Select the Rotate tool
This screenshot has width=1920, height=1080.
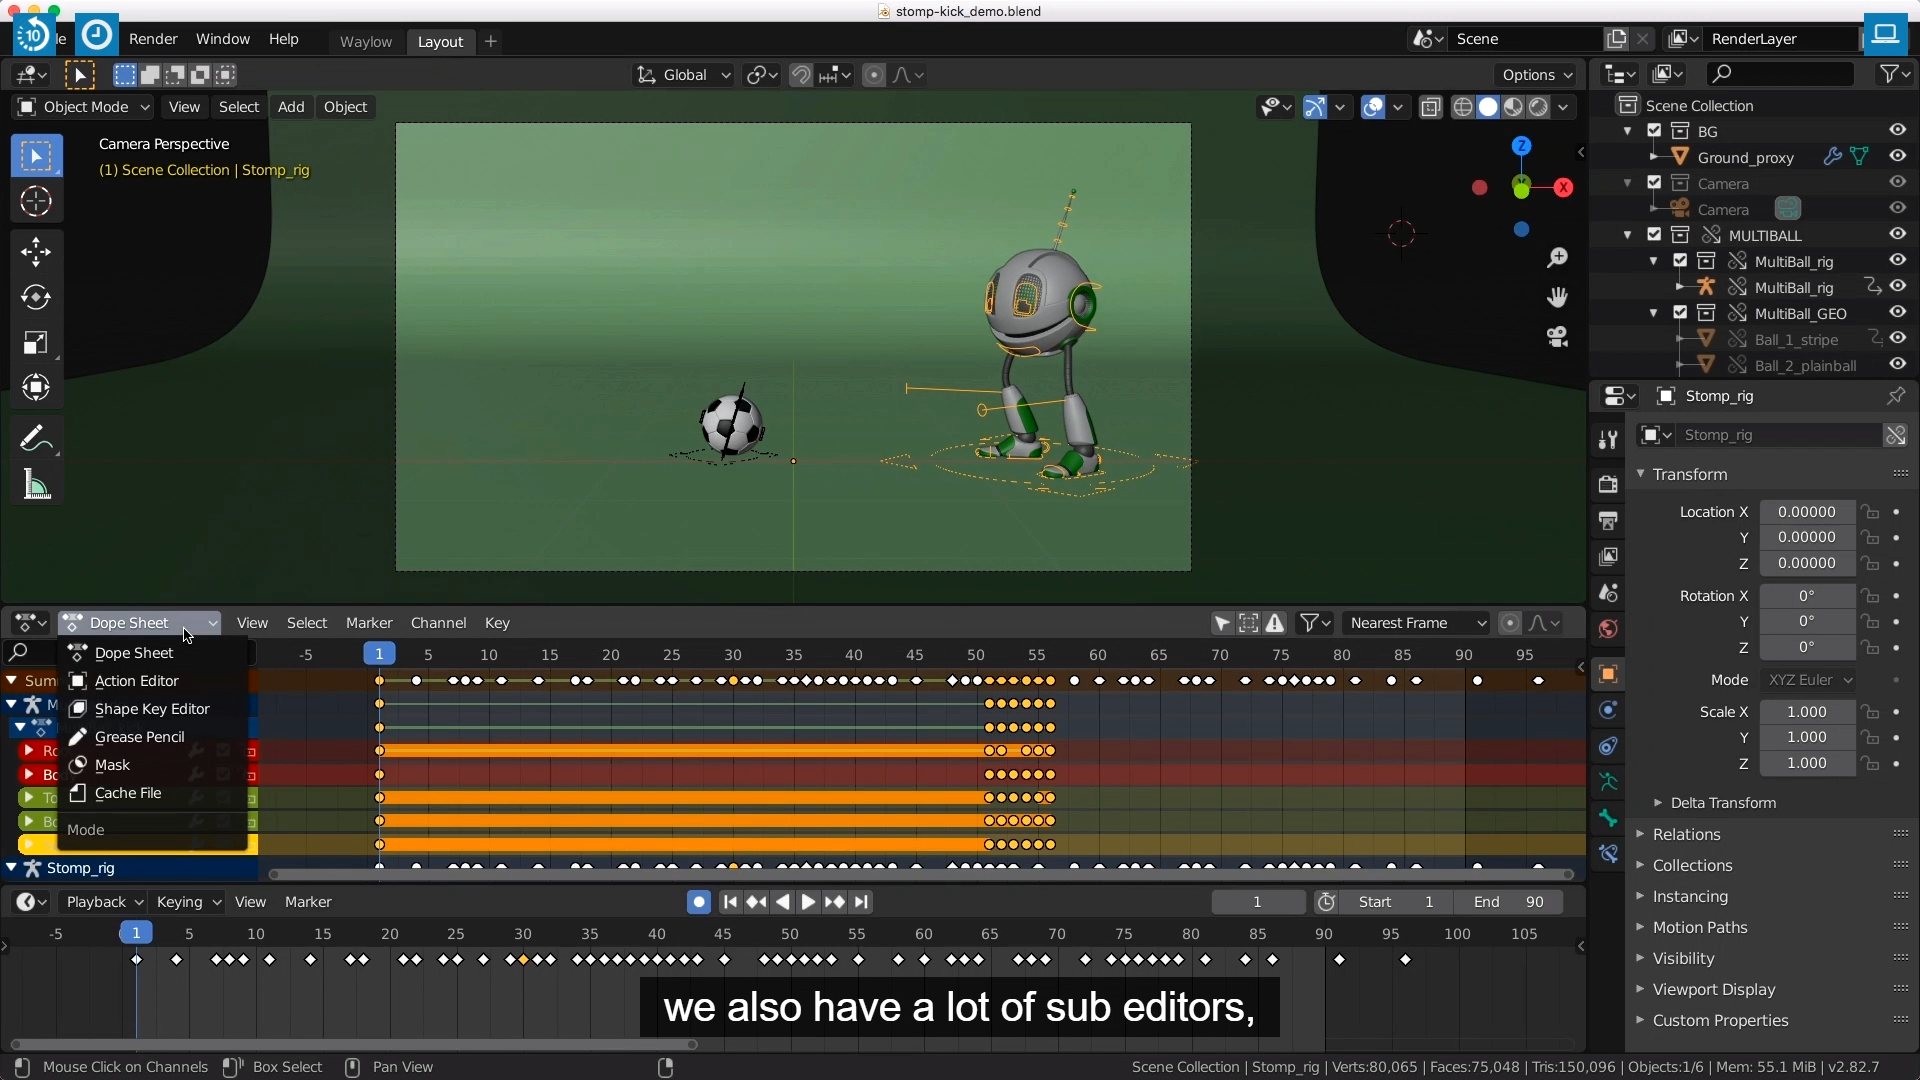click(x=36, y=297)
